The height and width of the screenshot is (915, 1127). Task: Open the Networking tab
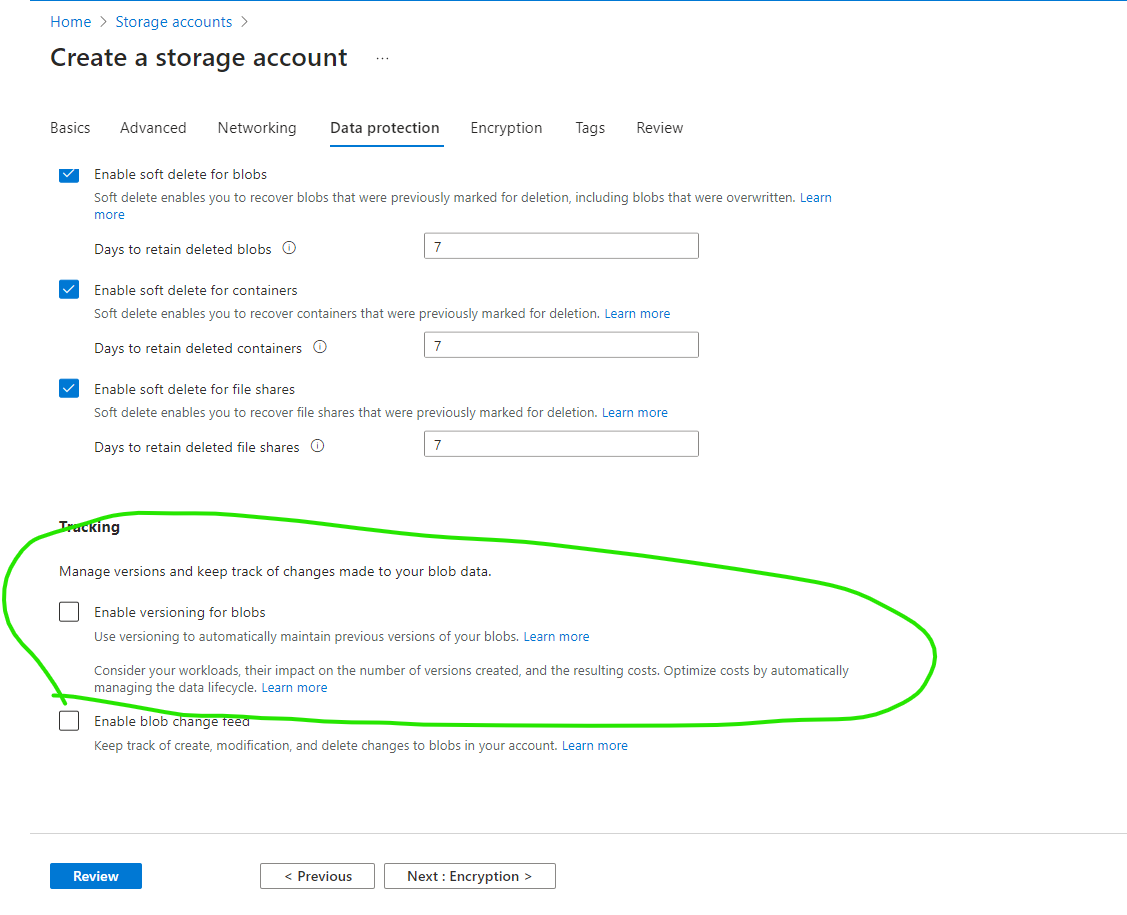[257, 128]
